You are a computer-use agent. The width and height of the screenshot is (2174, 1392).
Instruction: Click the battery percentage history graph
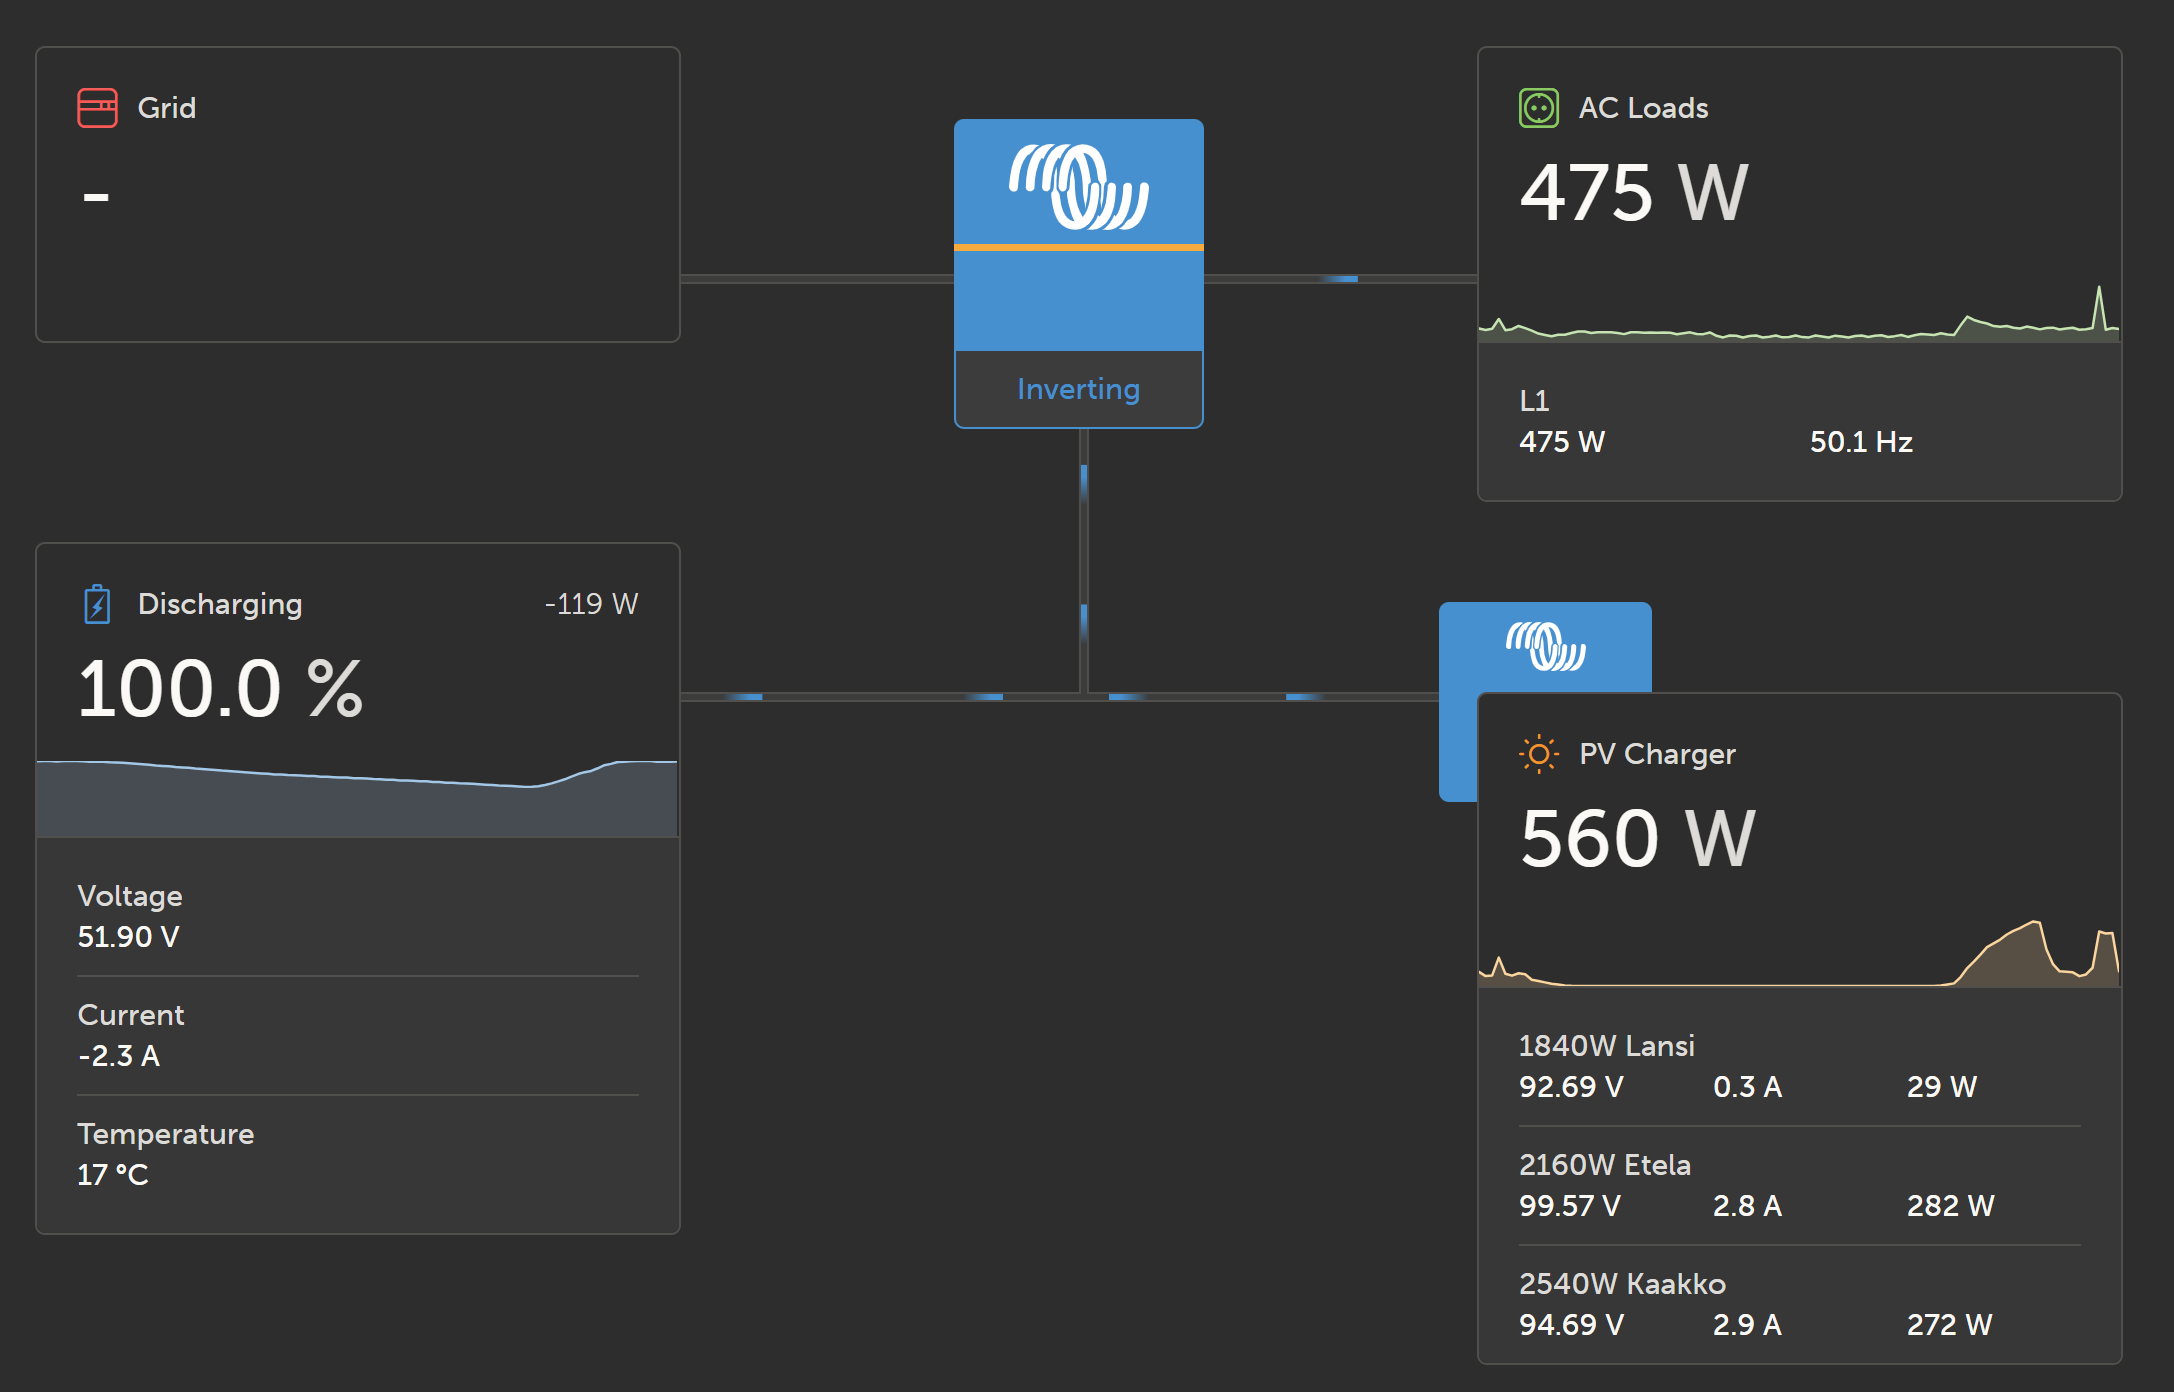click(357, 797)
